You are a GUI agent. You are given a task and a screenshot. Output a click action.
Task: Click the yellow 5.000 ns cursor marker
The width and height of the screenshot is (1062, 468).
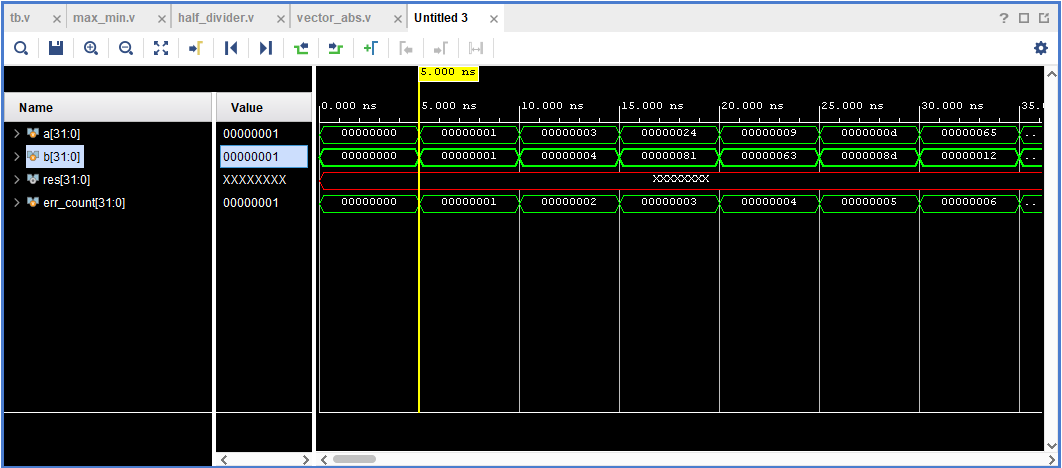point(448,73)
